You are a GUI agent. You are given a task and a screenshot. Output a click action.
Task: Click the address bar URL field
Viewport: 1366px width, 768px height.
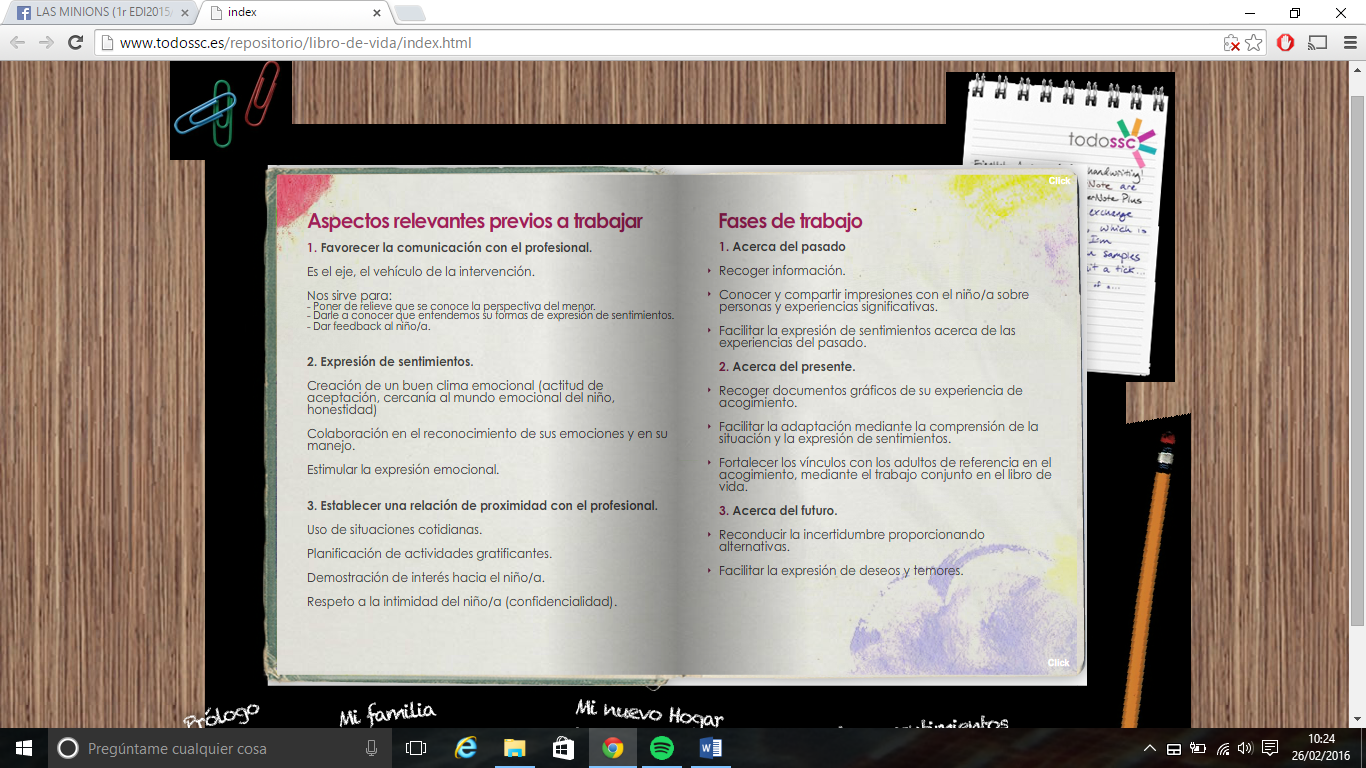click(x=660, y=43)
